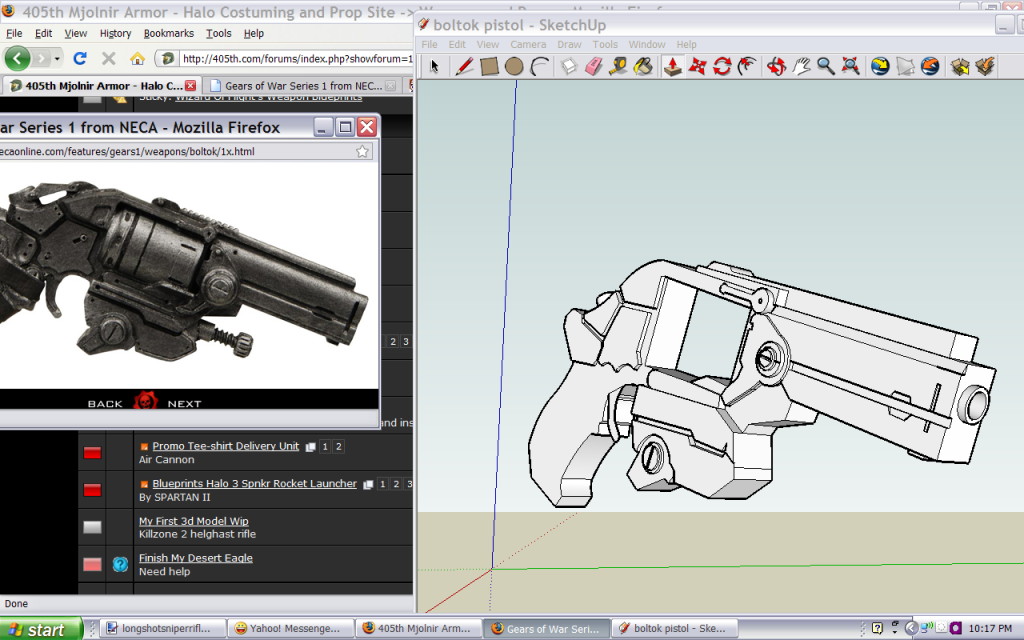This screenshot has height=640, width=1024.
Task: Open the Firefox Tools menu
Action: pos(219,33)
